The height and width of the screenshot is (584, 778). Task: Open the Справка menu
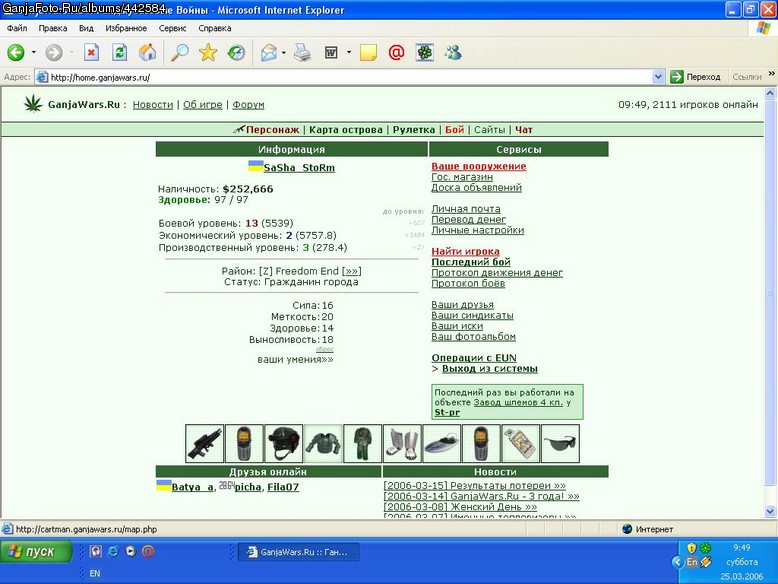[x=215, y=28]
